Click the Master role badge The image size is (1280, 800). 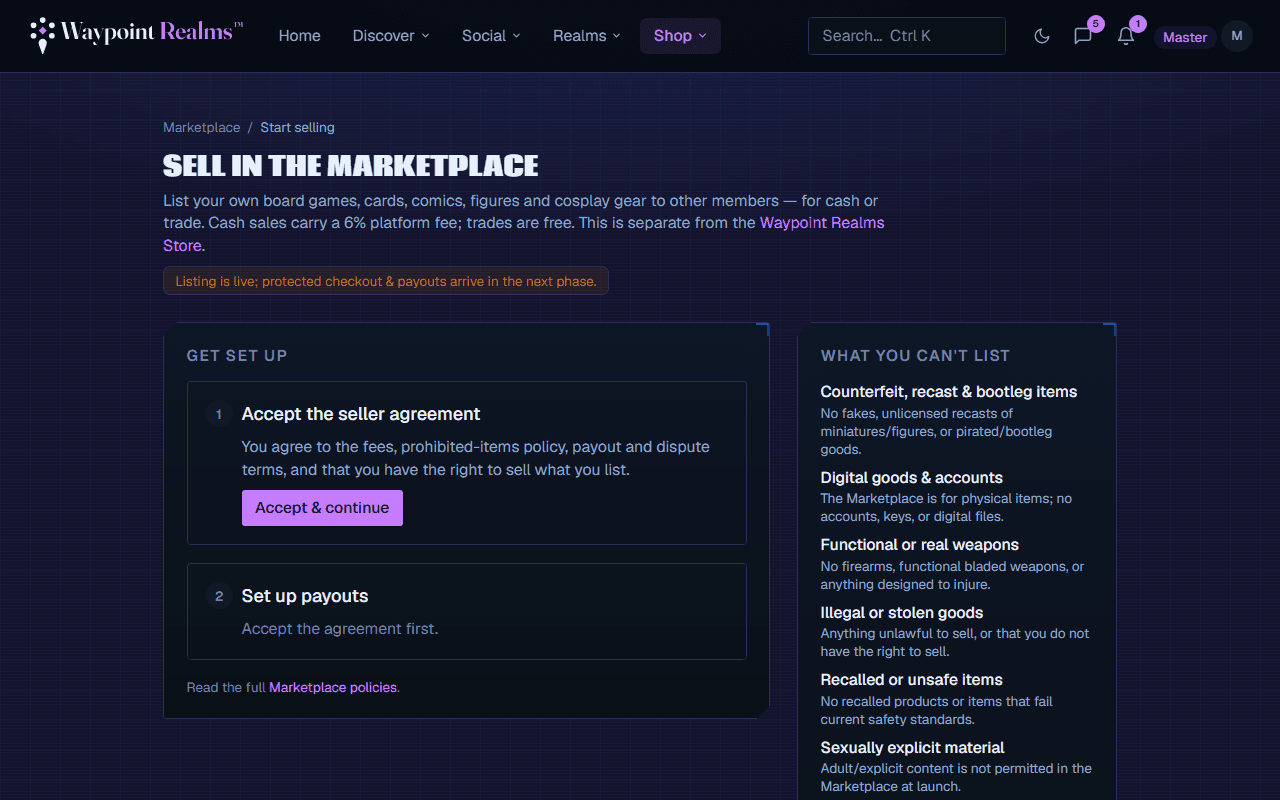1185,37
